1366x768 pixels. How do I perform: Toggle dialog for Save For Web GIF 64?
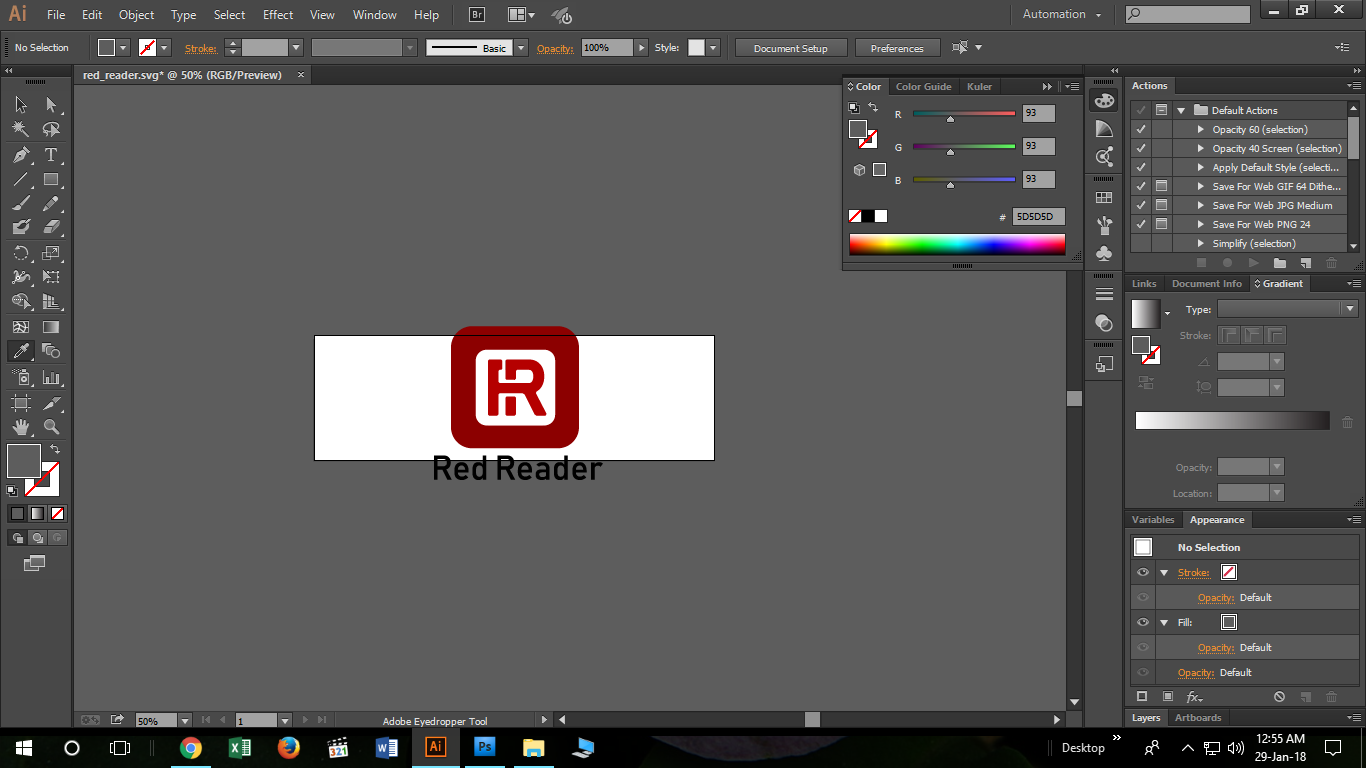(1161, 186)
